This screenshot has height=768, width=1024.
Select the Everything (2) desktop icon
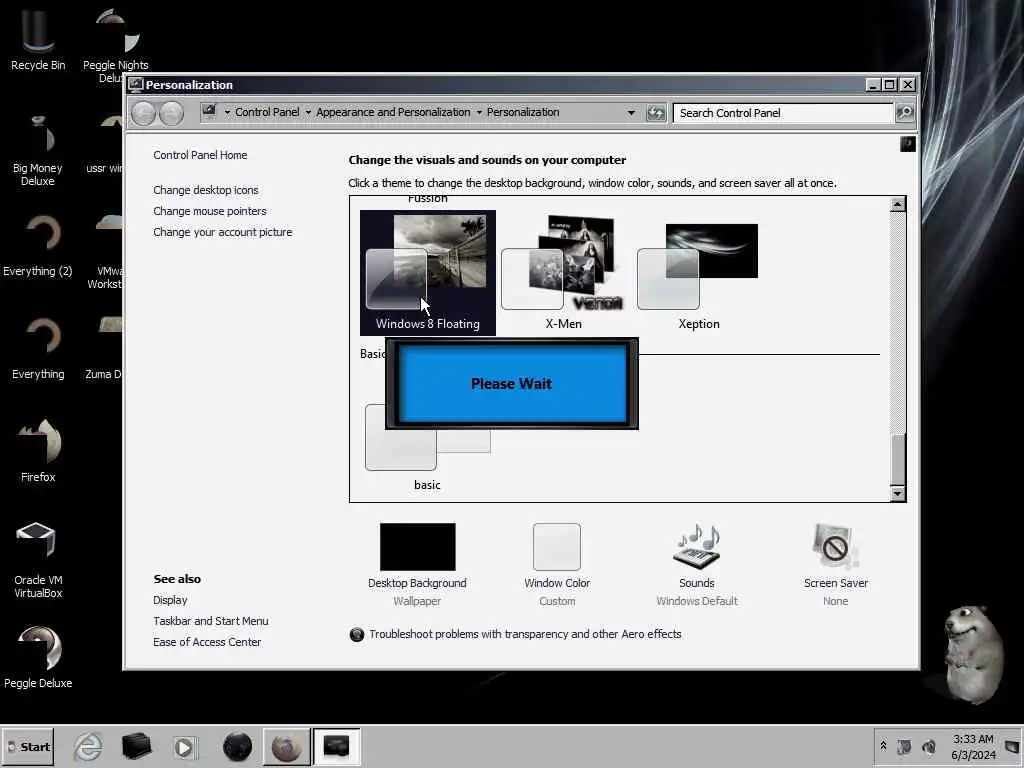(38, 245)
